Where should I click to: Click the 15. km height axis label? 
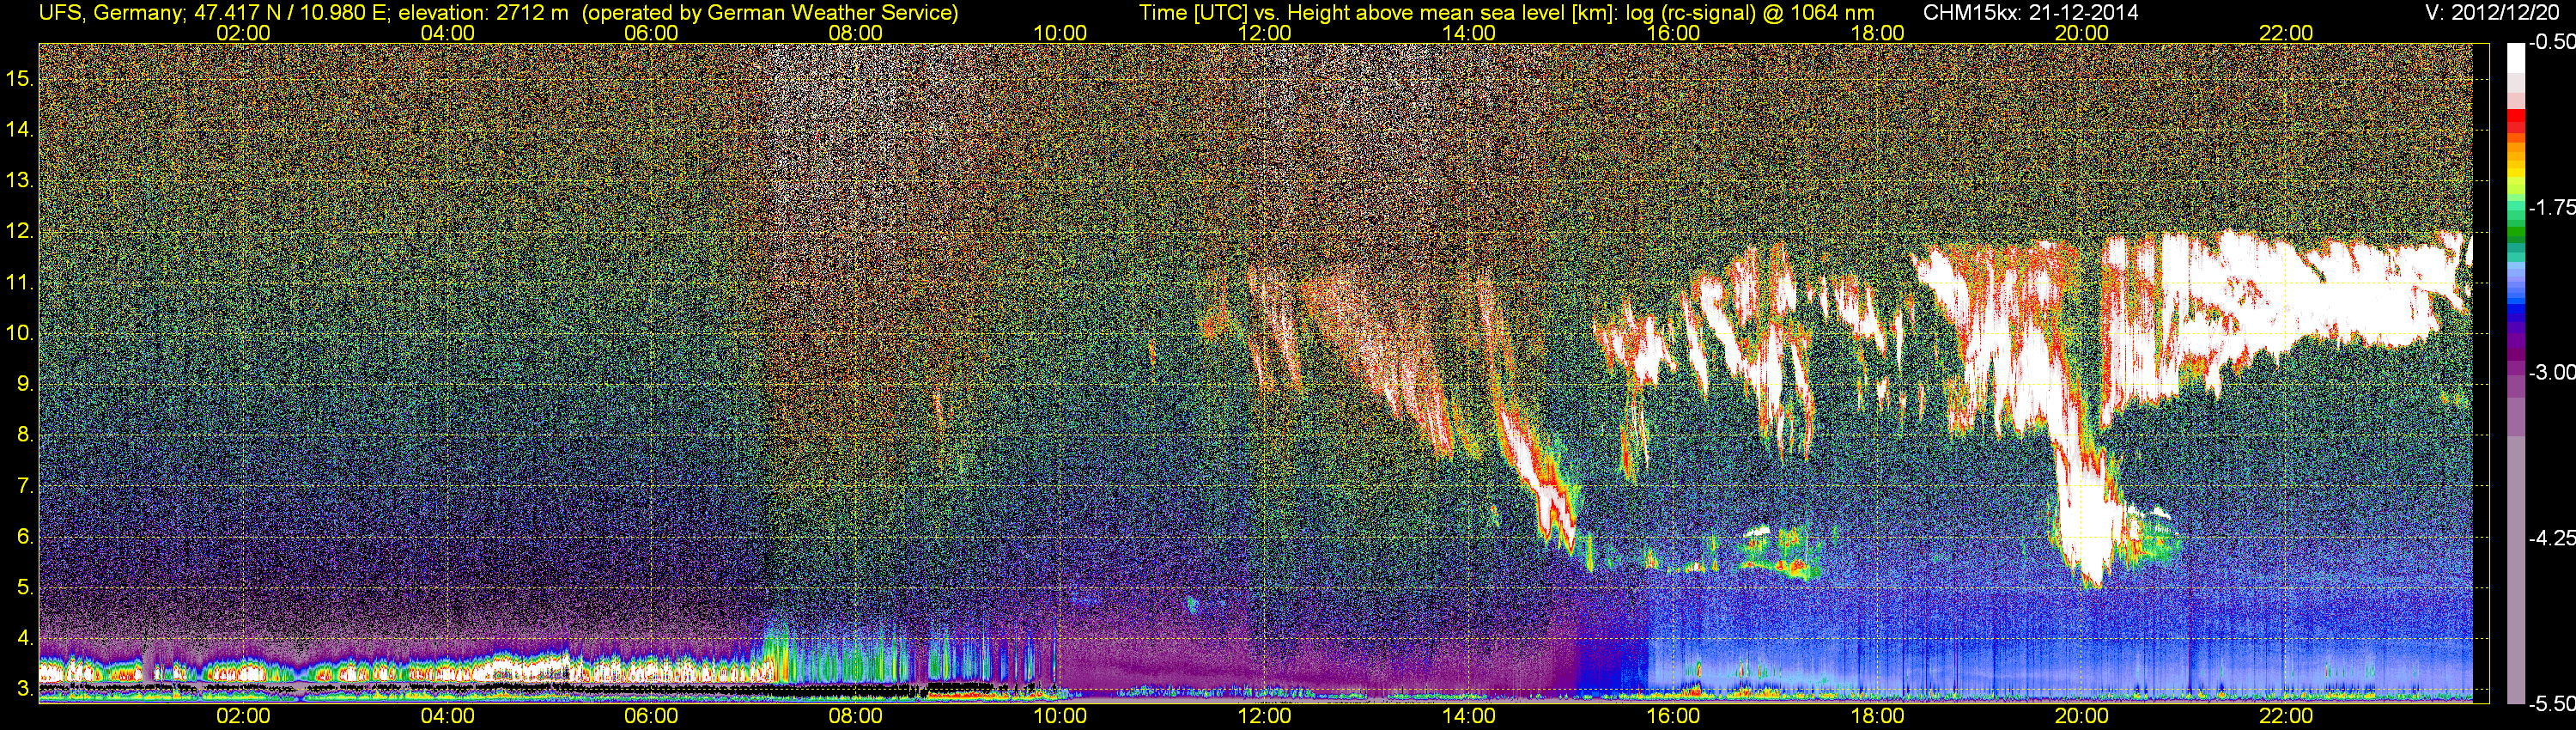pyautogui.click(x=20, y=79)
